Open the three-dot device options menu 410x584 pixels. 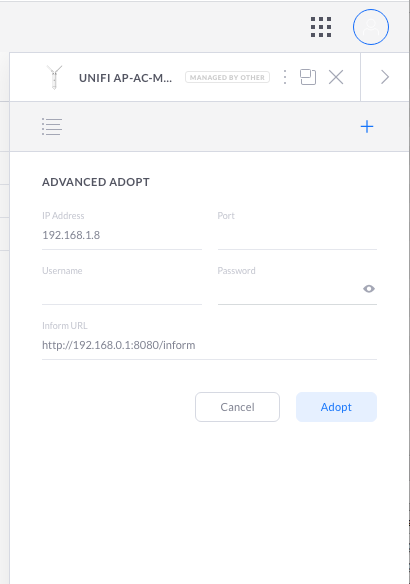pos(285,77)
